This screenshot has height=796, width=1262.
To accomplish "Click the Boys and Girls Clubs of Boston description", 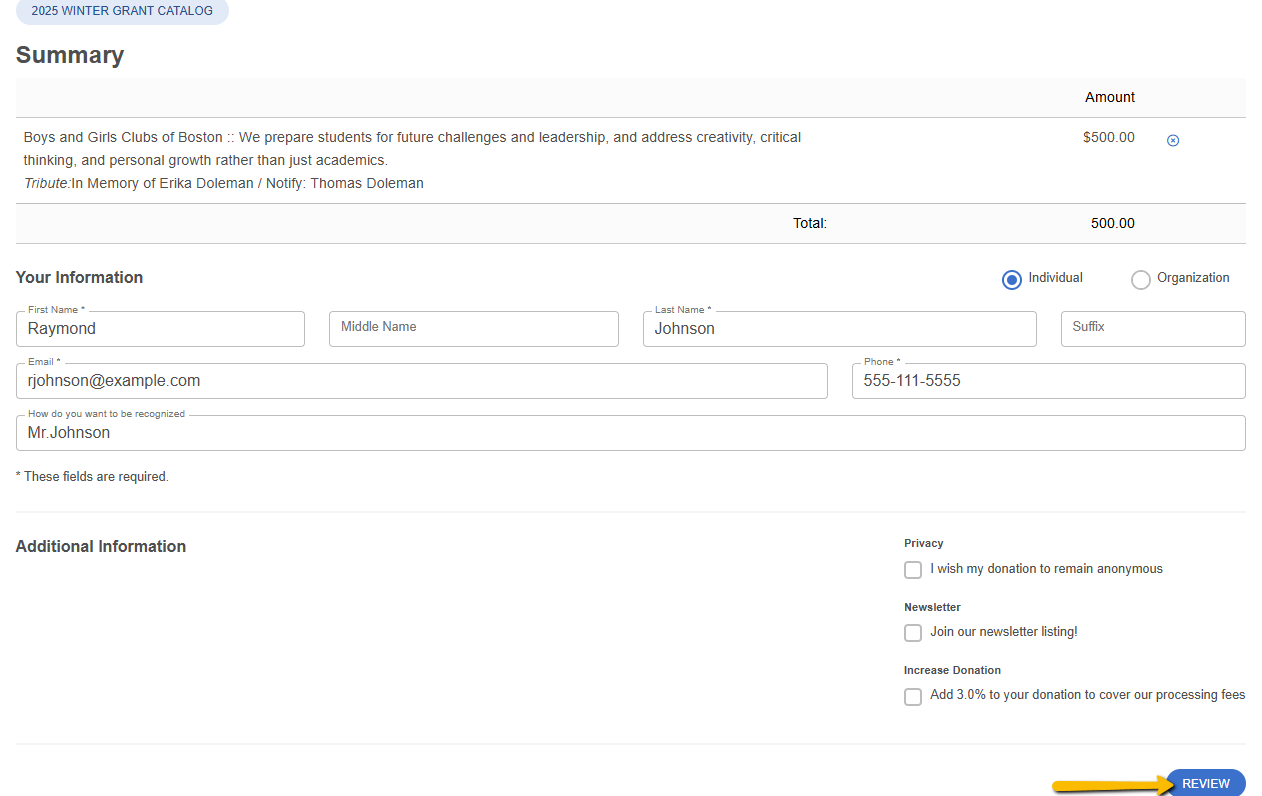I will [412, 148].
